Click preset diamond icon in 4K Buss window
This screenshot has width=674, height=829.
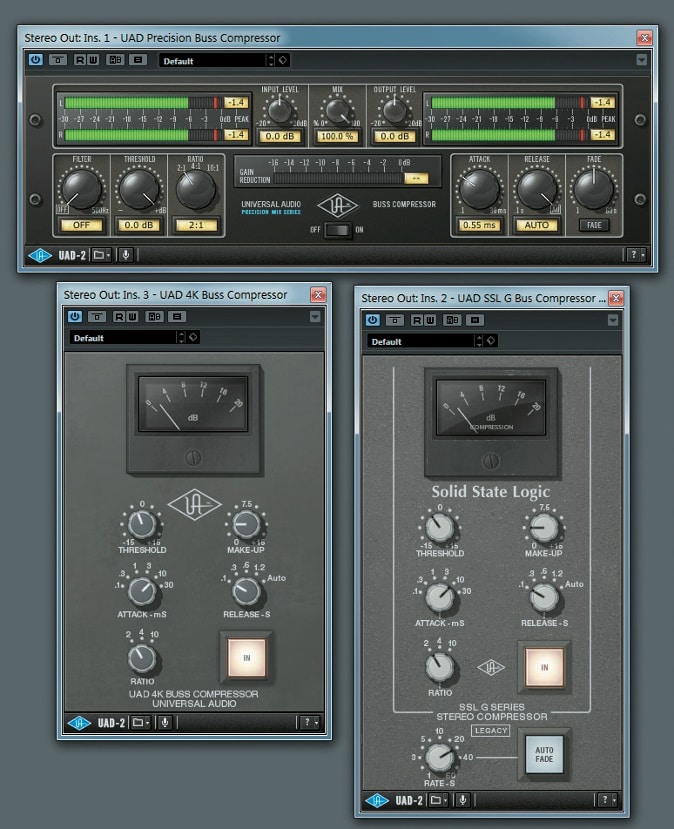coord(193,337)
